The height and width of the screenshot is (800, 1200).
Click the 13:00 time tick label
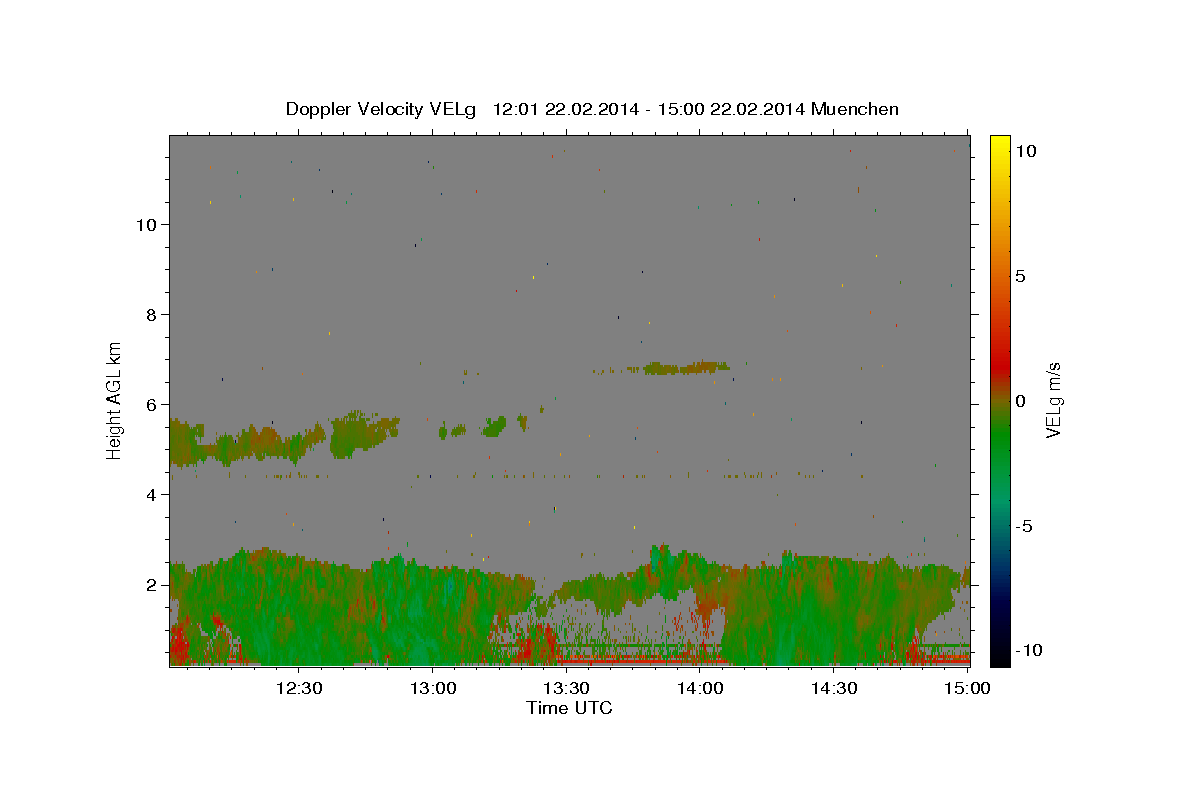coord(433,688)
